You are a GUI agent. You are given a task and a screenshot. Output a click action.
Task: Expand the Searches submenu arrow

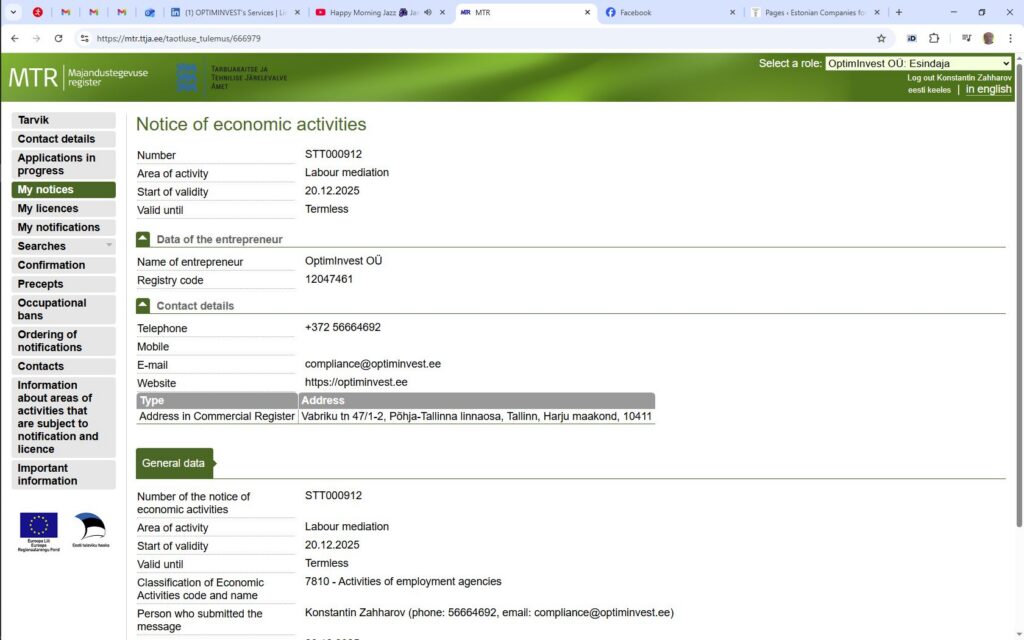pyautogui.click(x=109, y=245)
